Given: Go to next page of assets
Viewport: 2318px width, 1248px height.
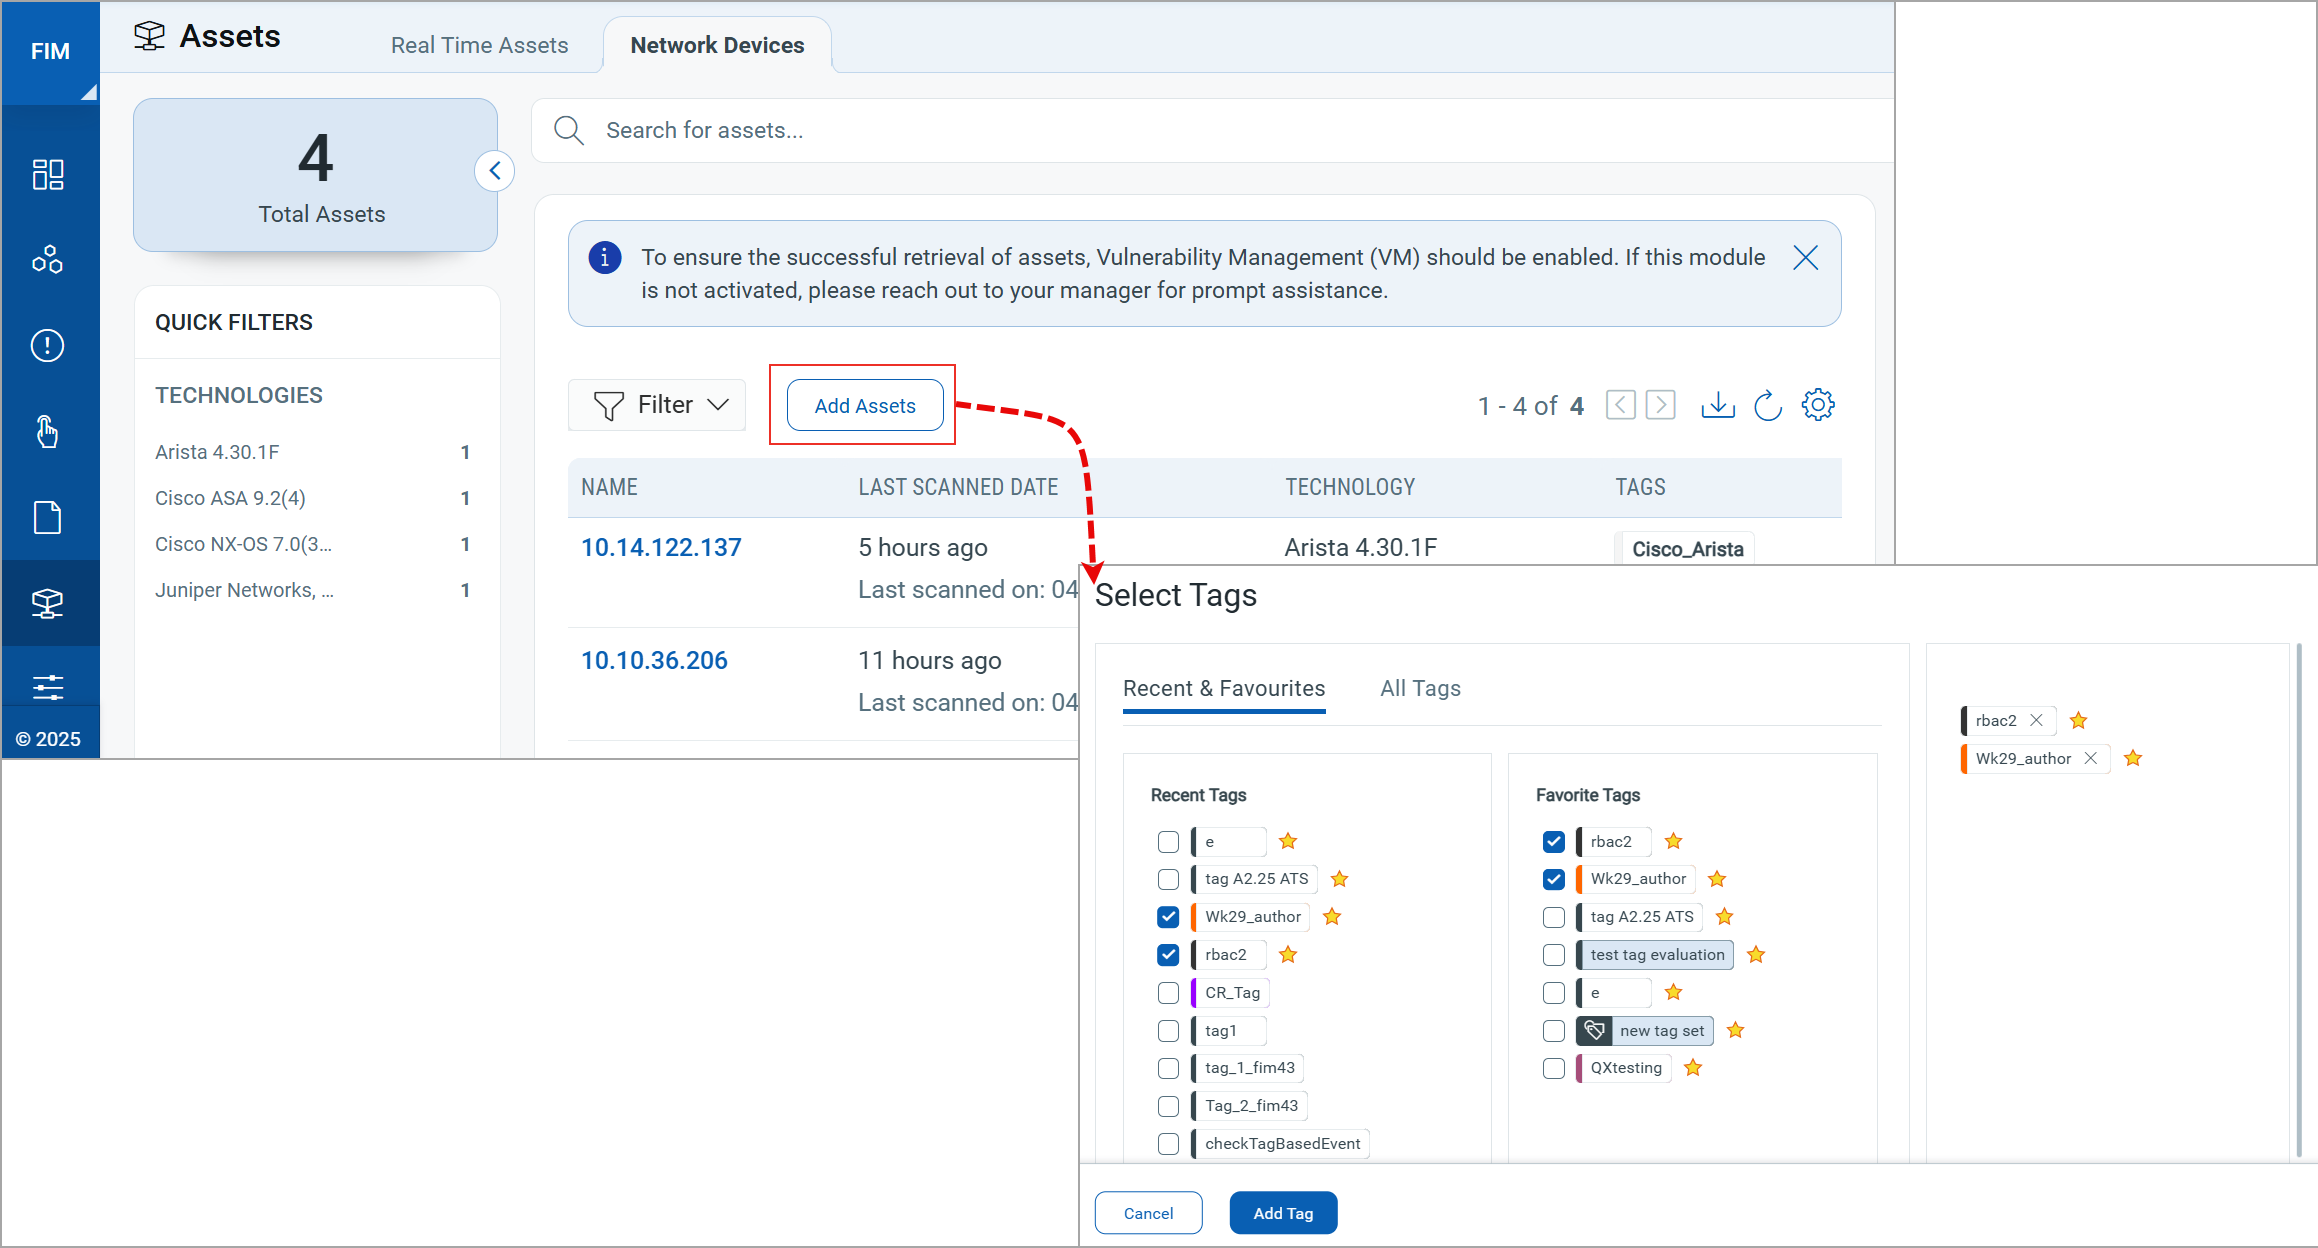Looking at the screenshot, I should point(1661,405).
